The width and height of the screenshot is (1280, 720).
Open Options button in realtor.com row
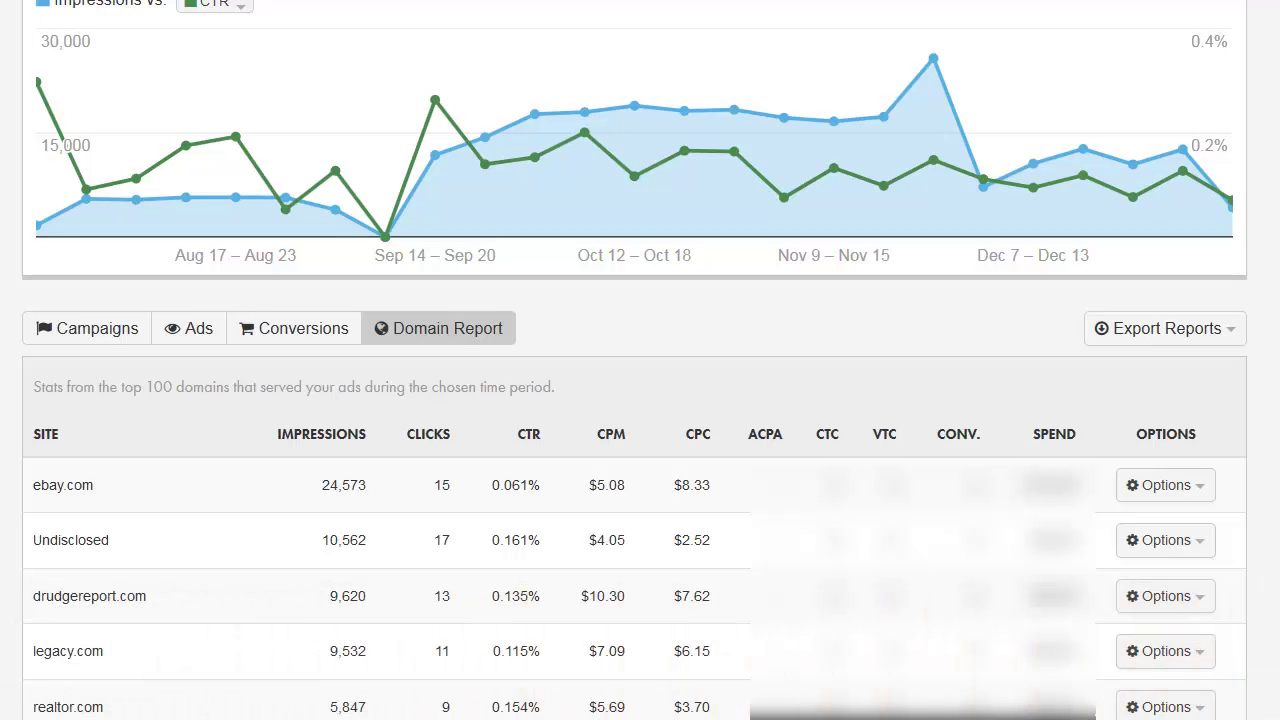point(1165,707)
